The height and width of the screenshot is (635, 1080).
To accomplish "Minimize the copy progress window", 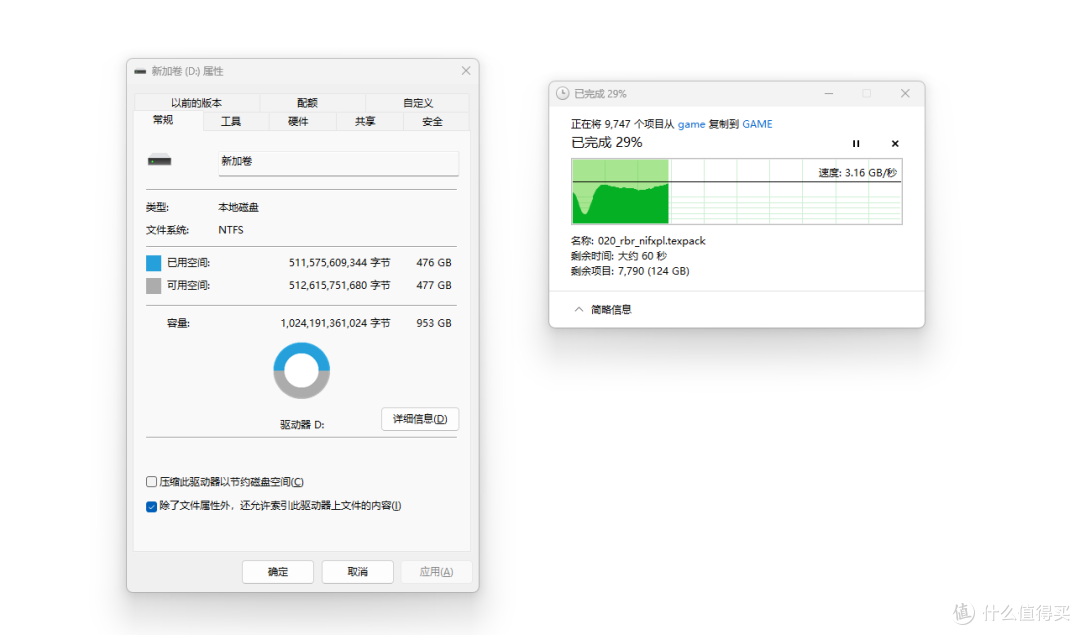I will 829,94.
